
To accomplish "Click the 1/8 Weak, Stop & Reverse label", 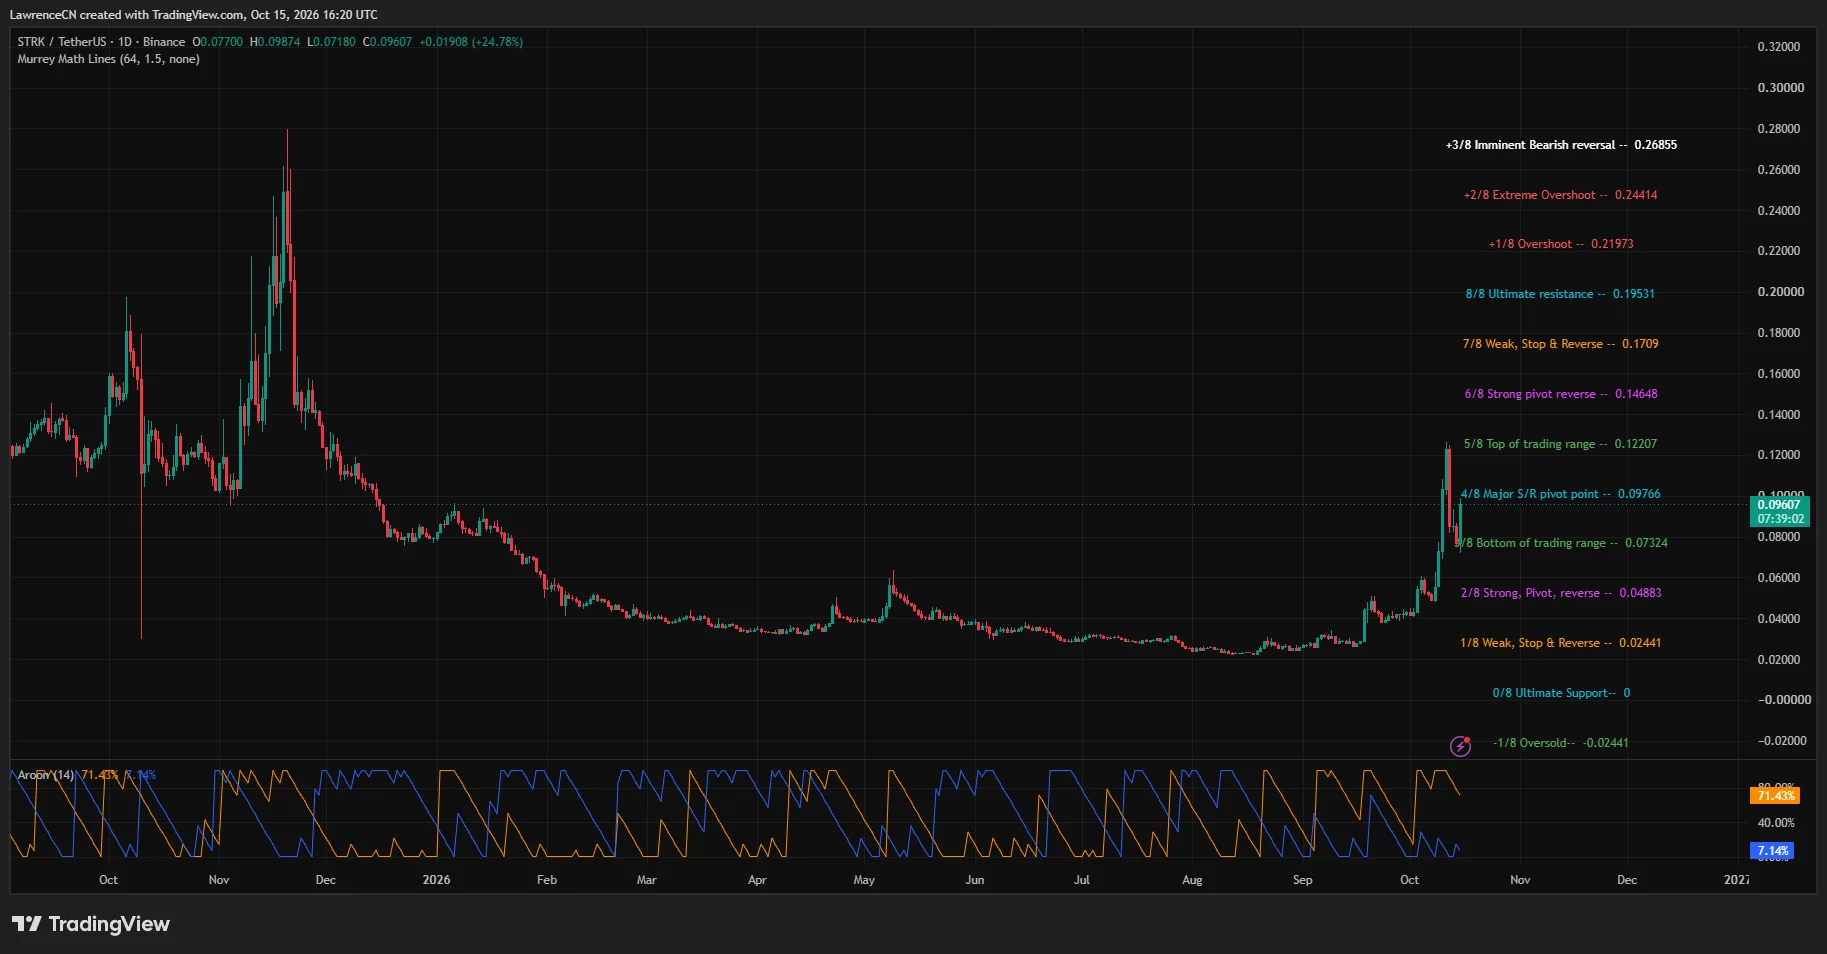I will tap(1560, 643).
